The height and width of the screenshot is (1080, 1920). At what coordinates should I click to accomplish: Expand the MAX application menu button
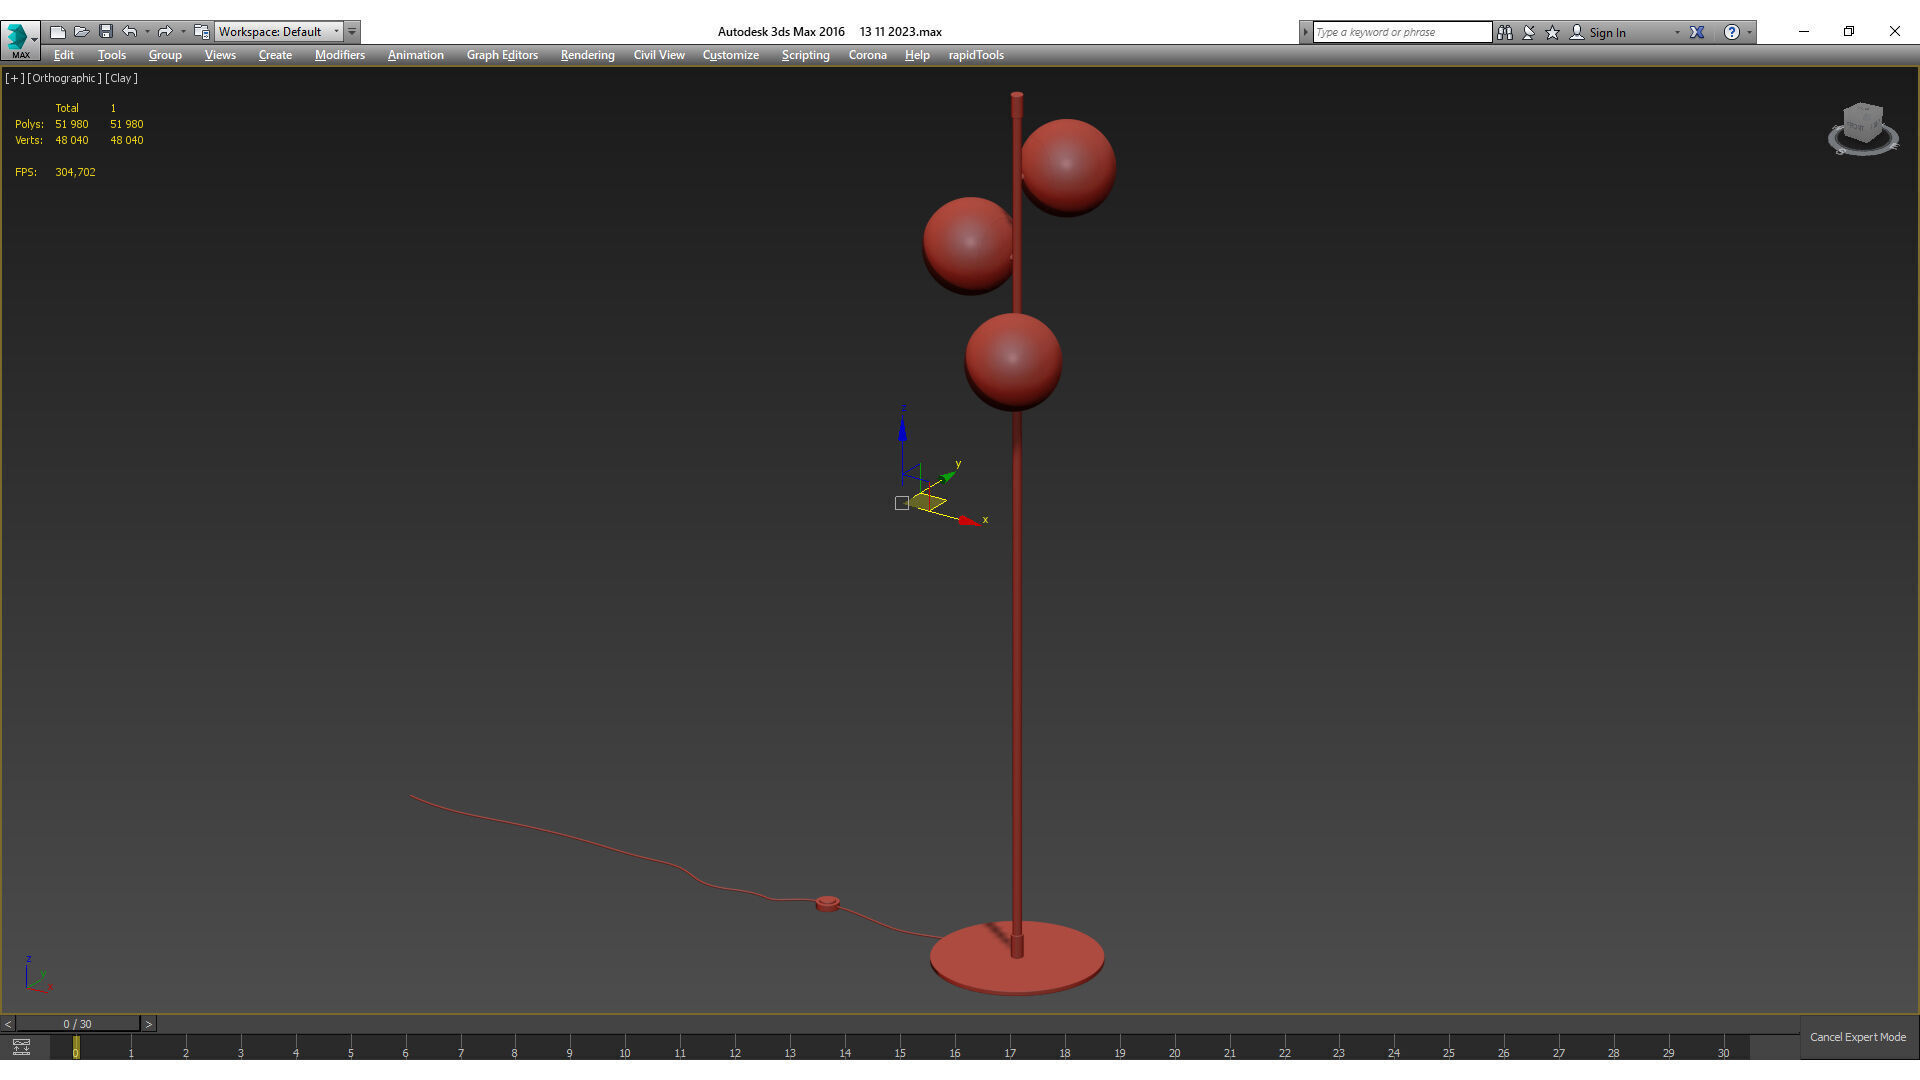coord(20,38)
